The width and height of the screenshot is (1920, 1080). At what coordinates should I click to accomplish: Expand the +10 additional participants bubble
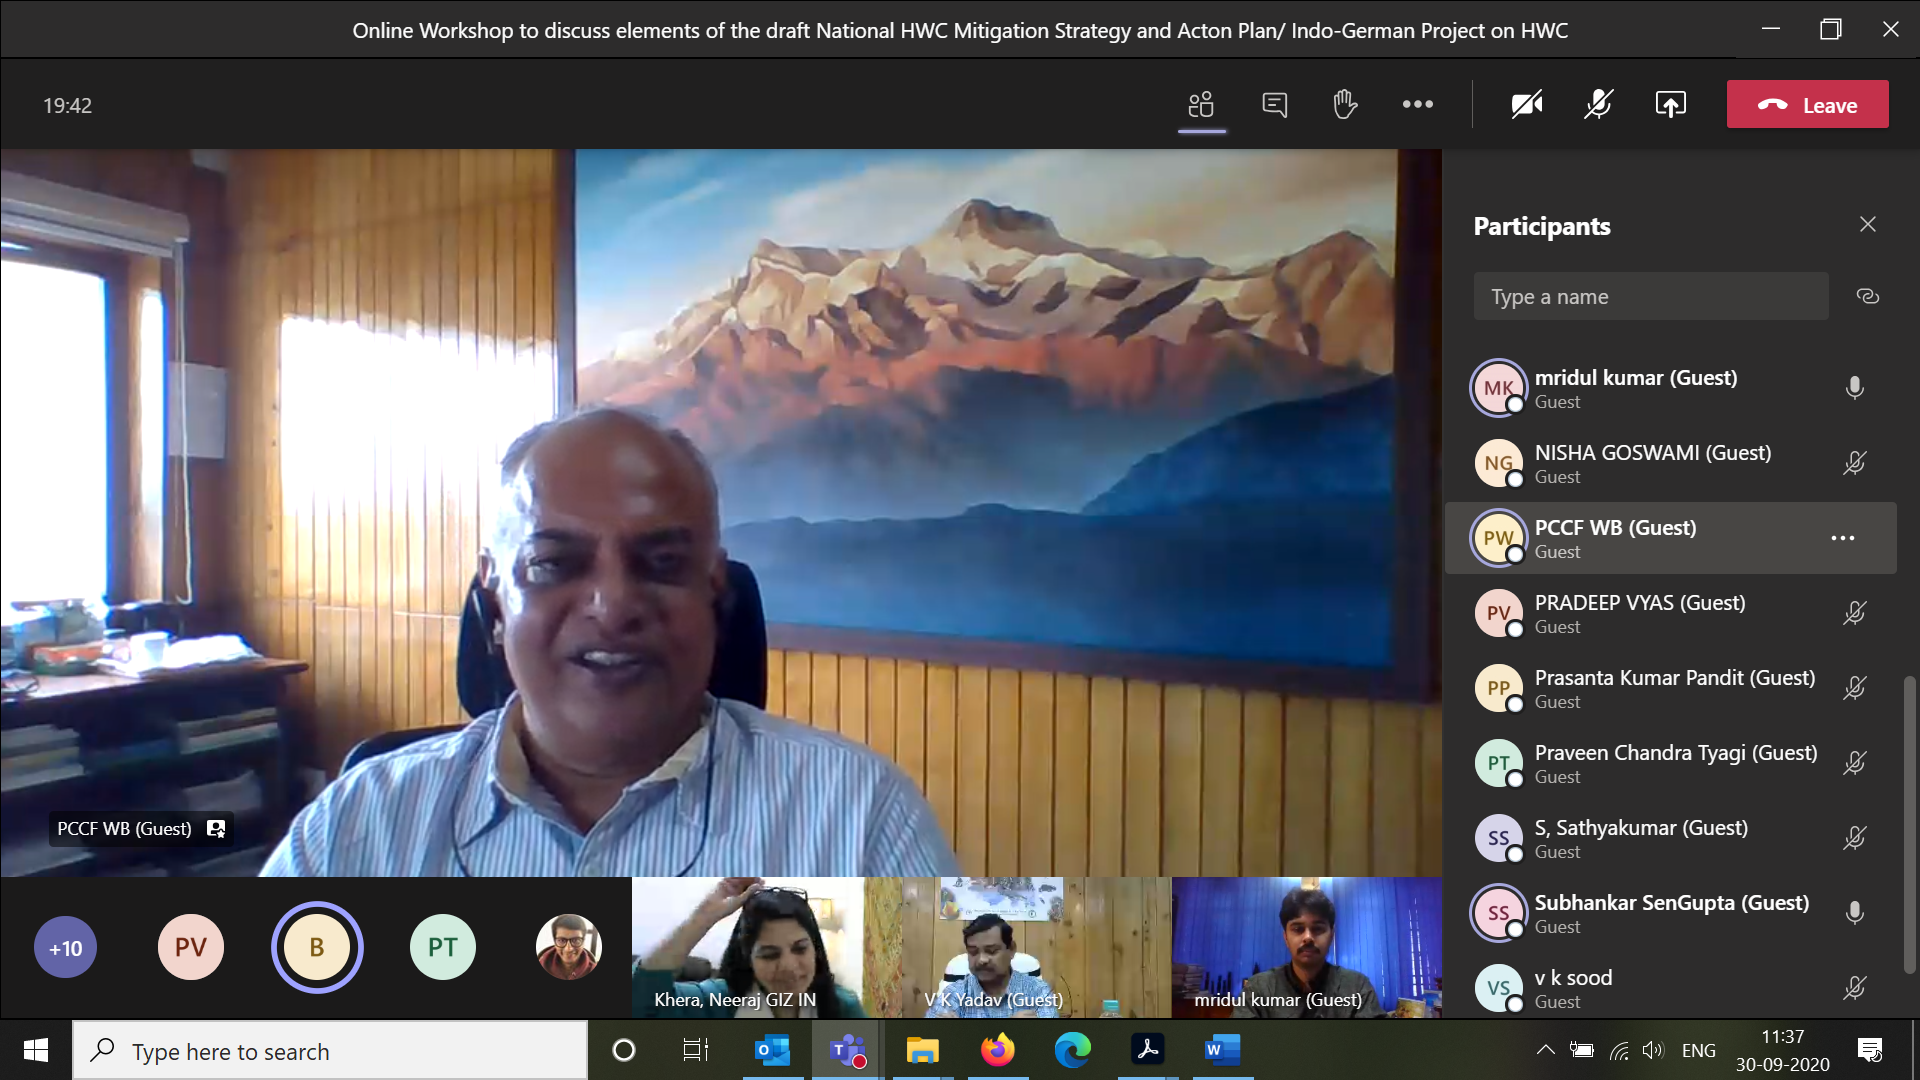(66, 948)
